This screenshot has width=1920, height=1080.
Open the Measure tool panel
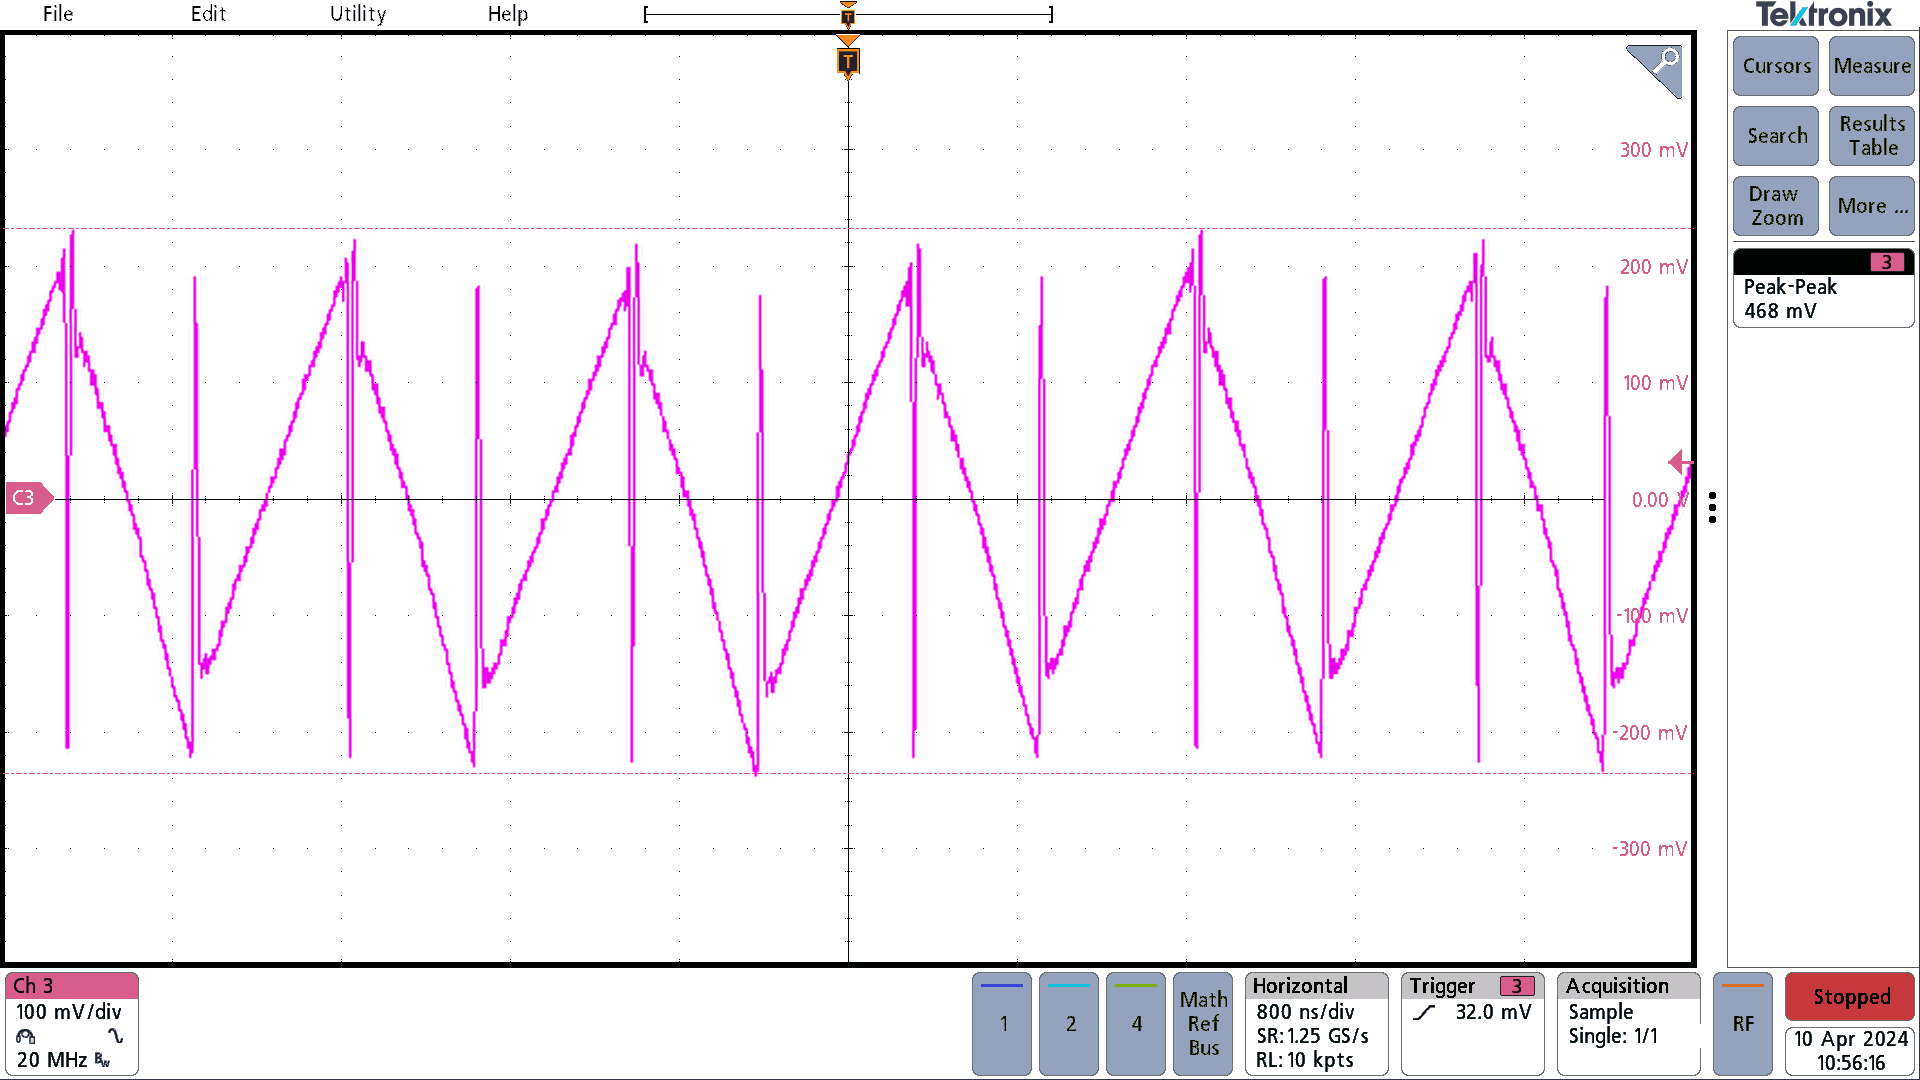coord(1873,66)
